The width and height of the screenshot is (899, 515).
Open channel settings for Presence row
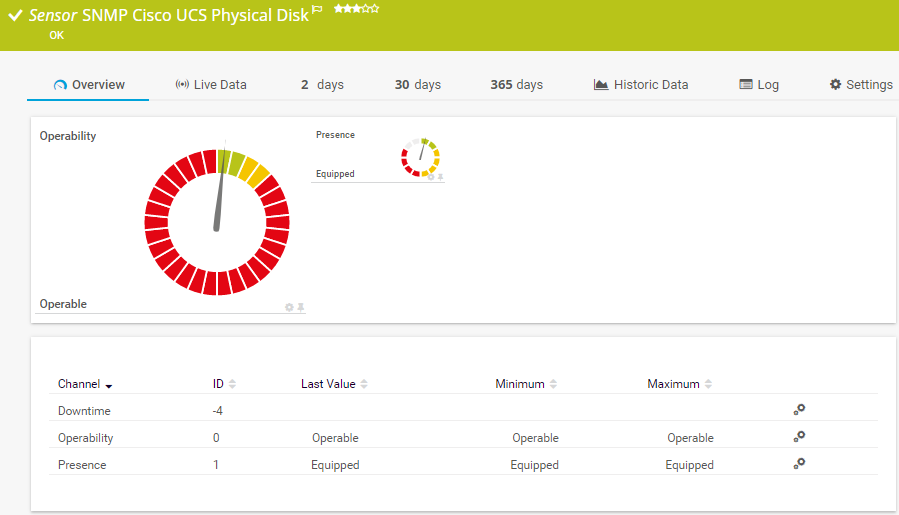[x=799, y=463]
